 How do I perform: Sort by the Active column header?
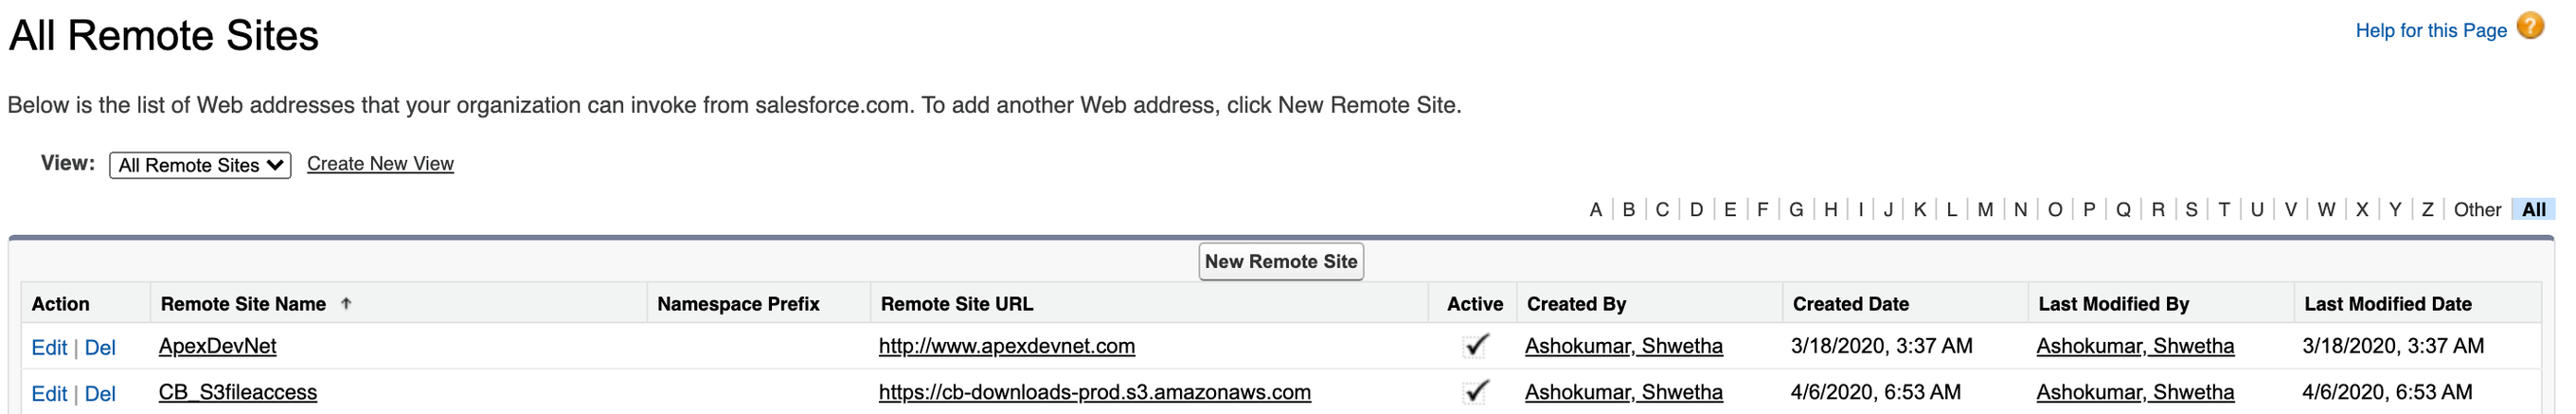click(x=1474, y=304)
